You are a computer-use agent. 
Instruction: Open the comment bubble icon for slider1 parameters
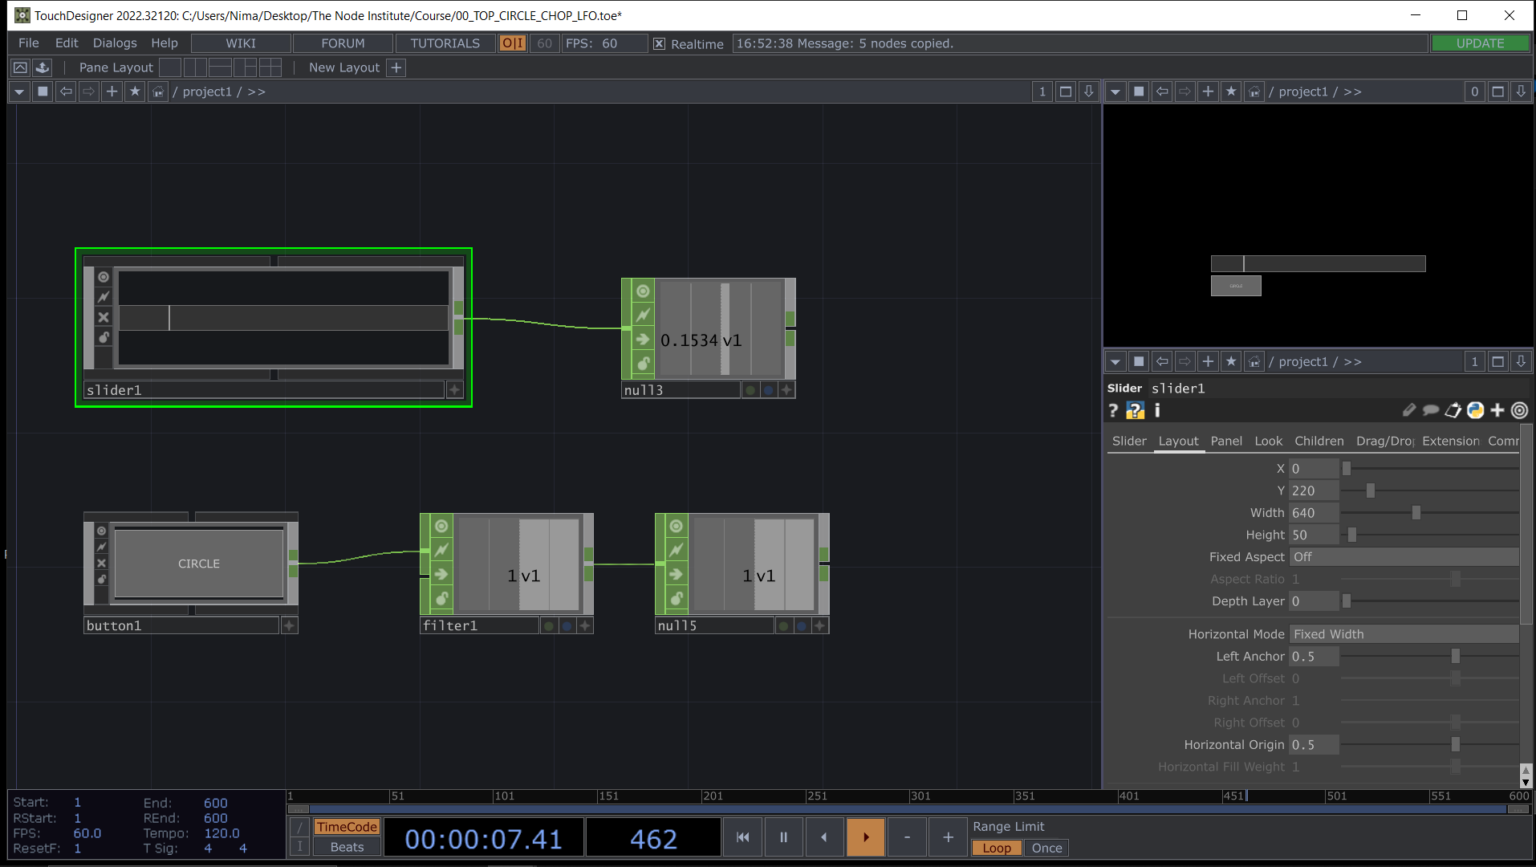[x=1431, y=410]
